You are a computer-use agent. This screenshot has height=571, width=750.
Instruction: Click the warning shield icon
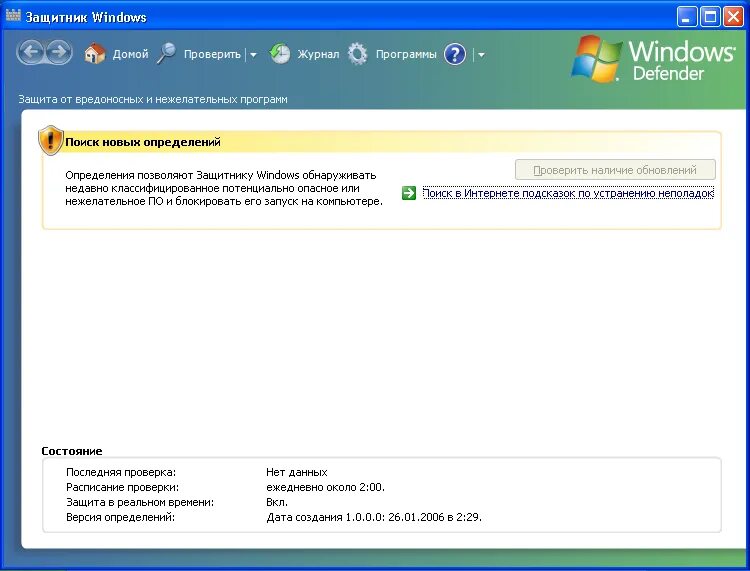(51, 141)
